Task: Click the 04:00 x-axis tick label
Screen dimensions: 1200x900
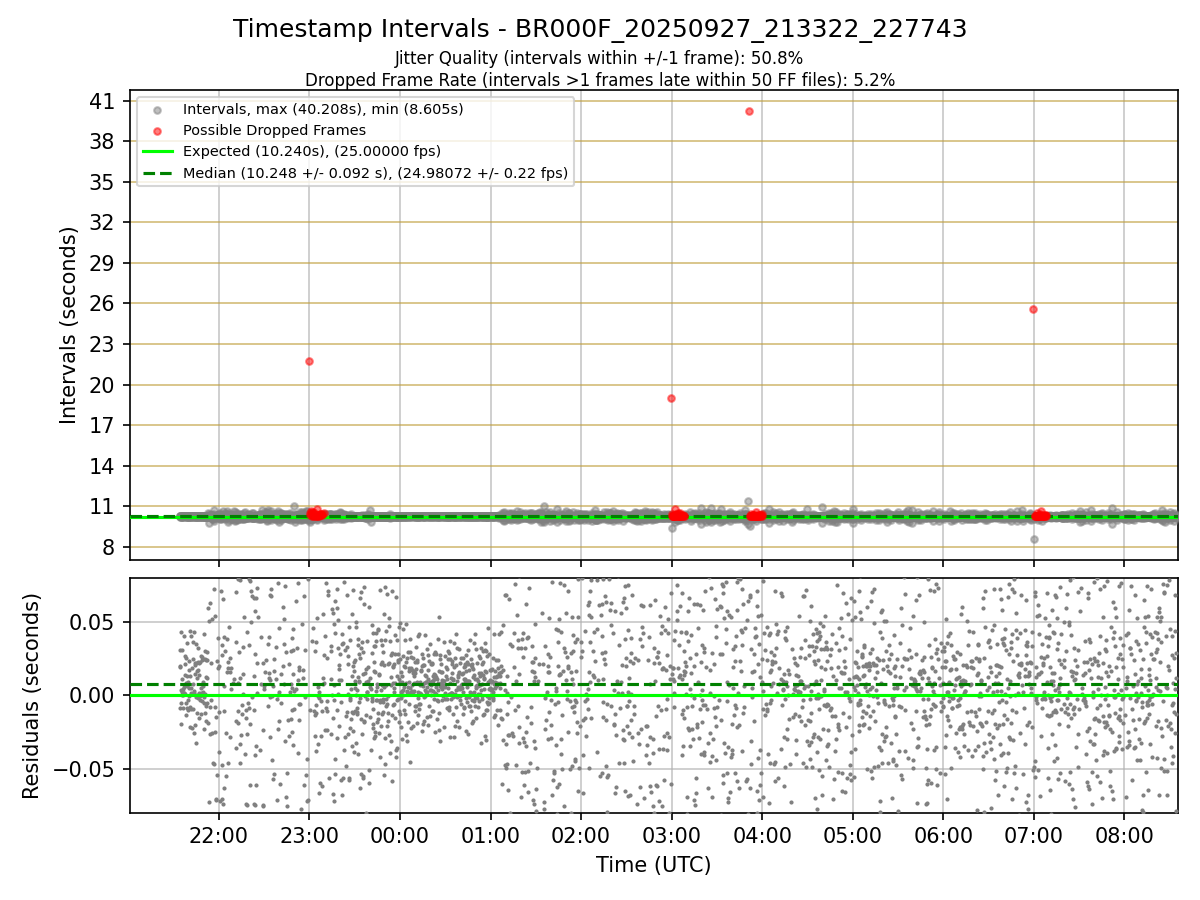Action: click(x=762, y=835)
